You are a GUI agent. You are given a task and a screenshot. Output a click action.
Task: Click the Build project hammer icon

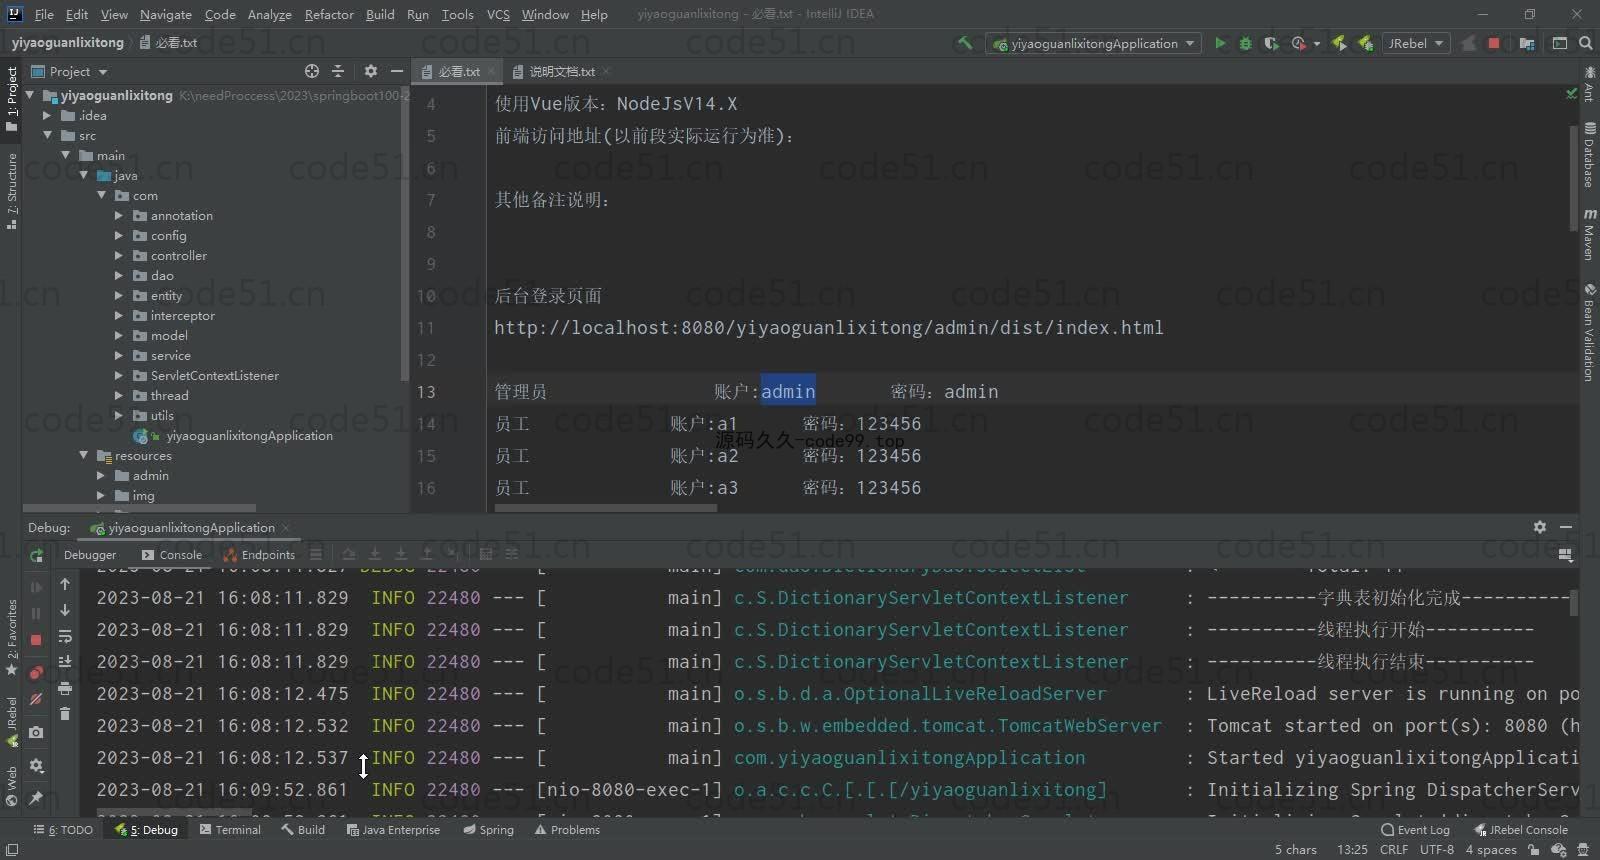pos(964,43)
